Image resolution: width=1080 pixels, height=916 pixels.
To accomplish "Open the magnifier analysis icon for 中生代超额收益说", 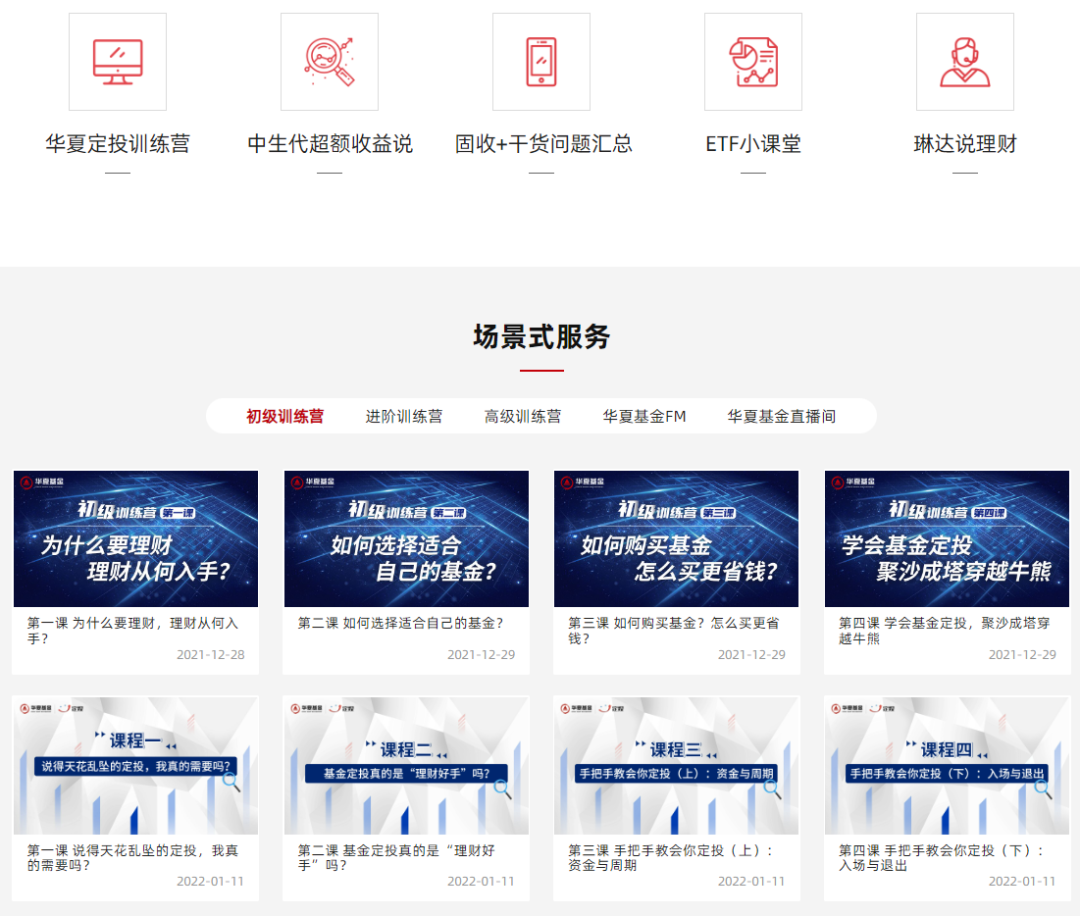I will click(x=329, y=62).
